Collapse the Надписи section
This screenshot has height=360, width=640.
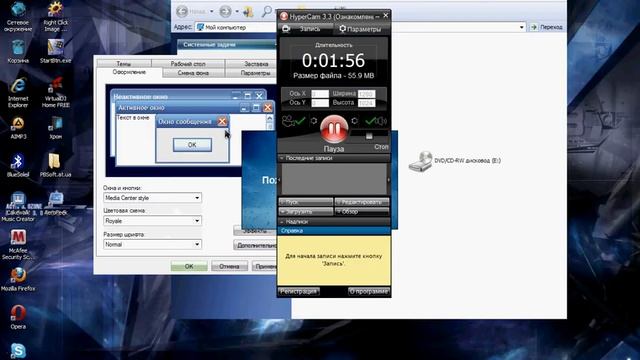tap(334, 222)
